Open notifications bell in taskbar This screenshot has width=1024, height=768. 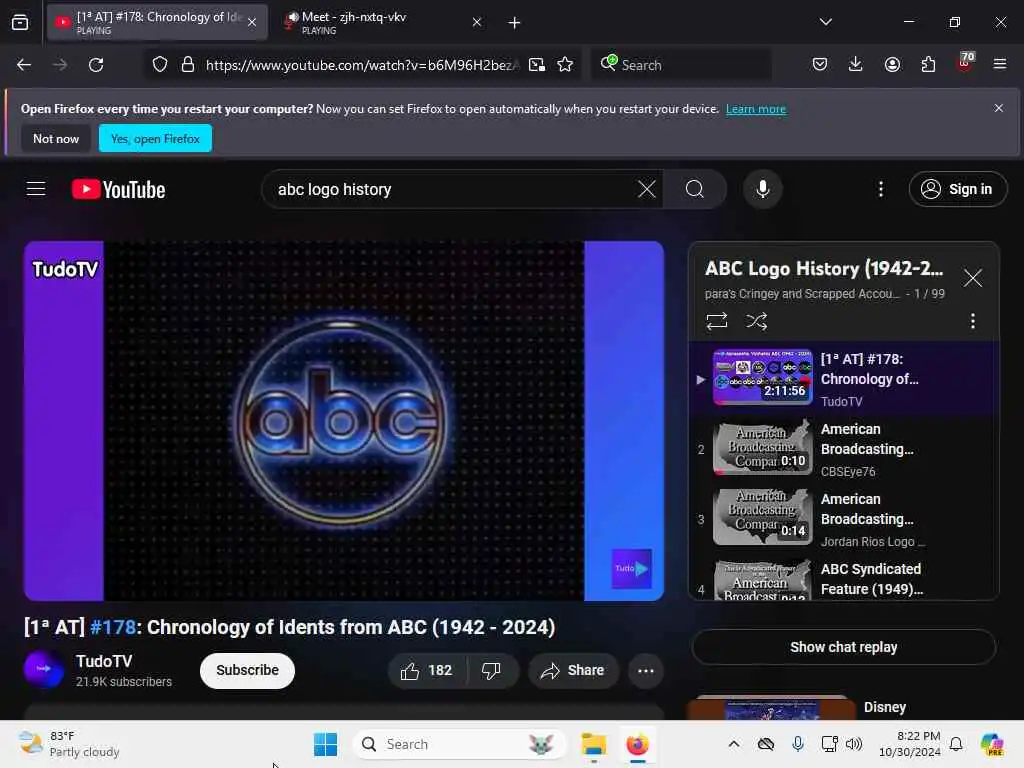pyautogui.click(x=956, y=744)
